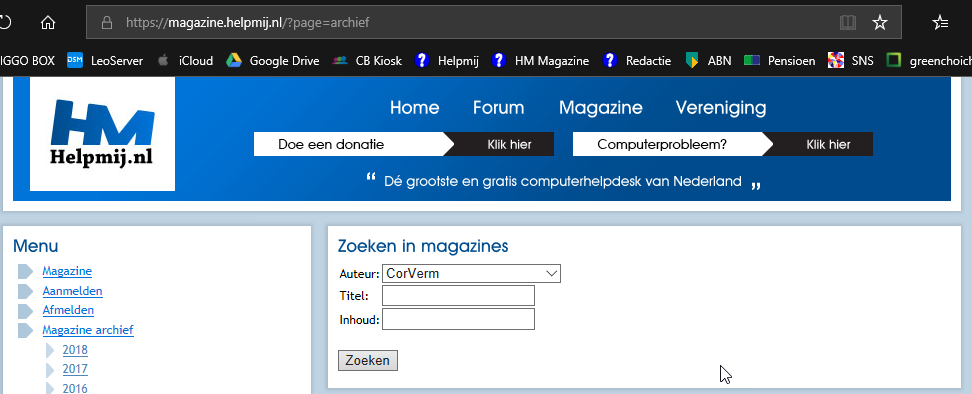Open the favorites list icon
This screenshot has height=394, width=972.
point(940,23)
